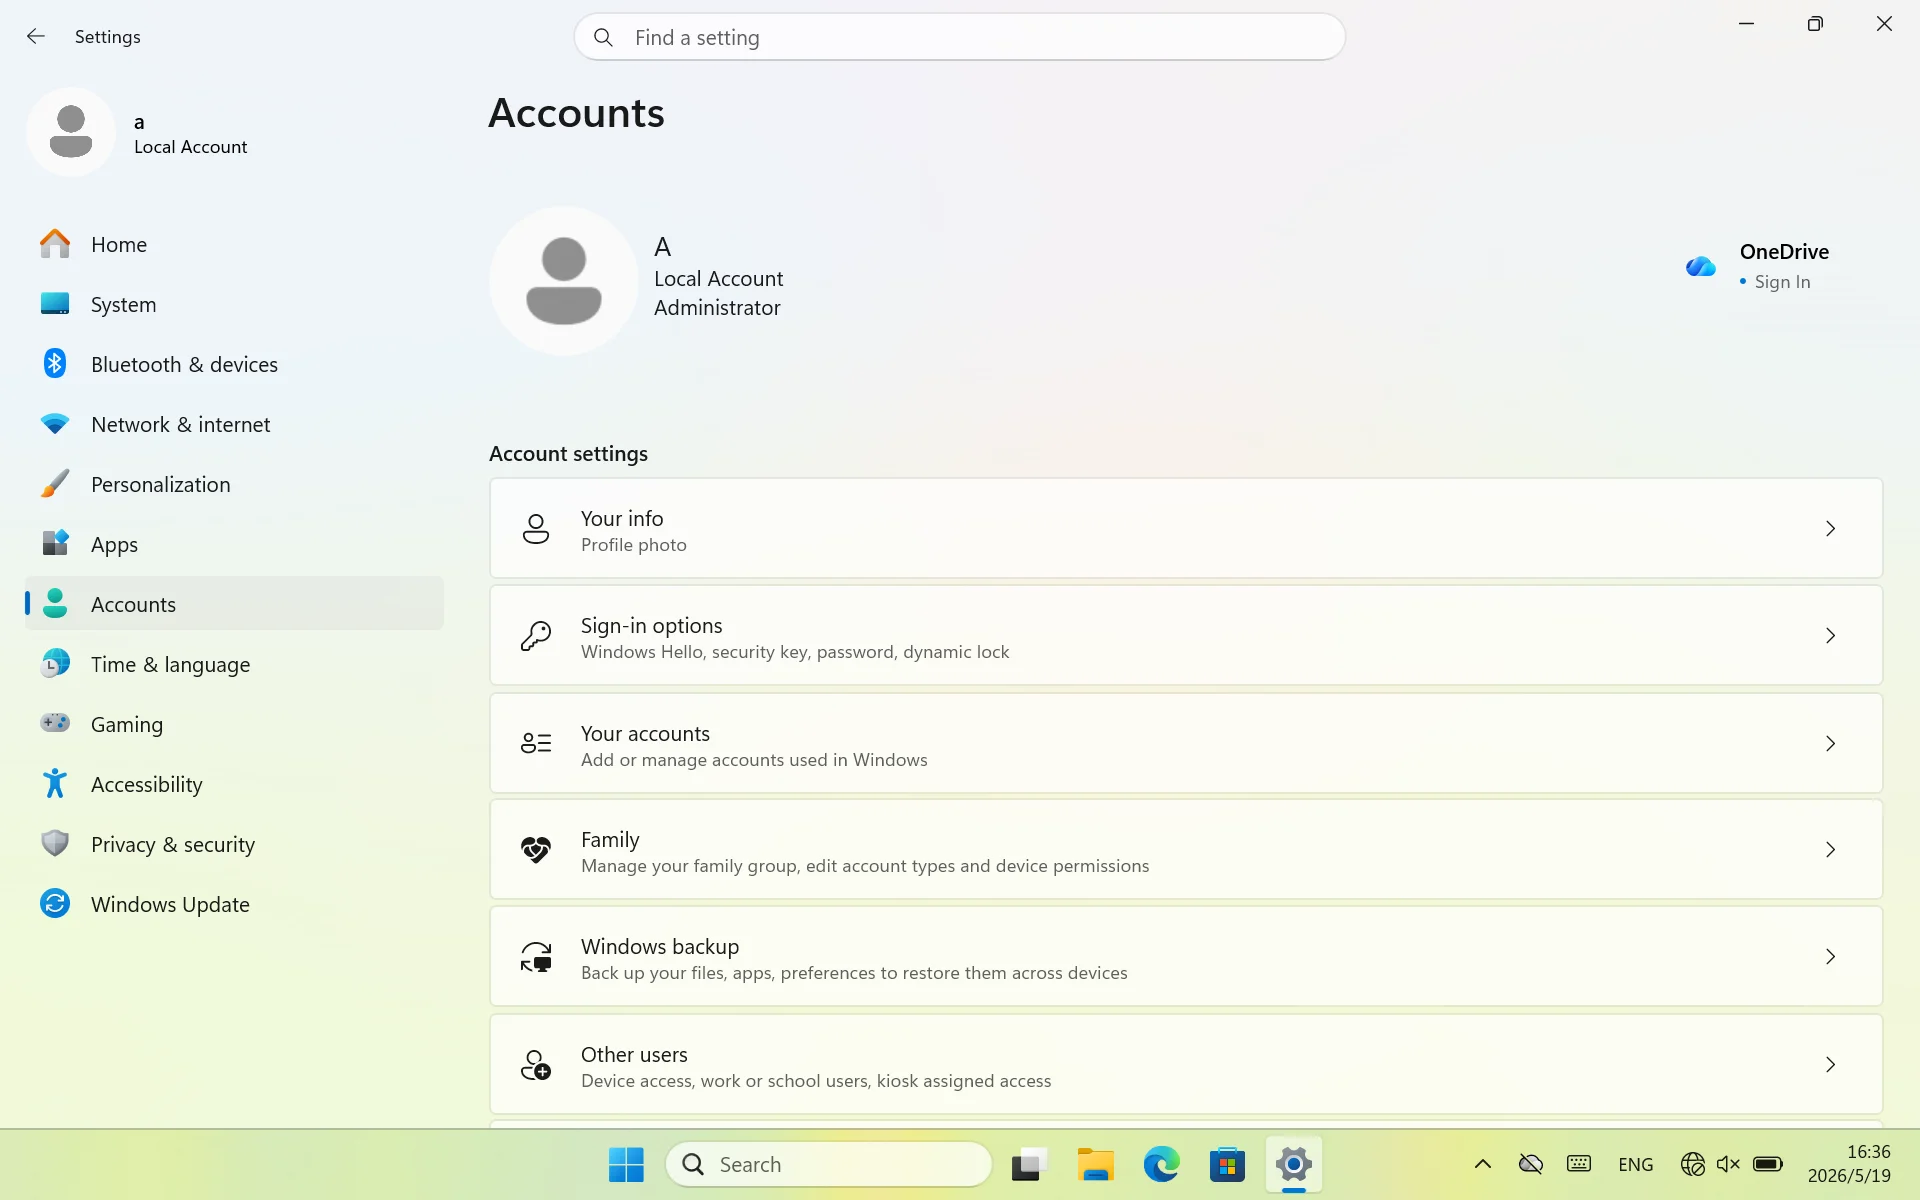Open Microsoft Store from taskbar
Image resolution: width=1920 pixels, height=1200 pixels.
(1227, 1165)
